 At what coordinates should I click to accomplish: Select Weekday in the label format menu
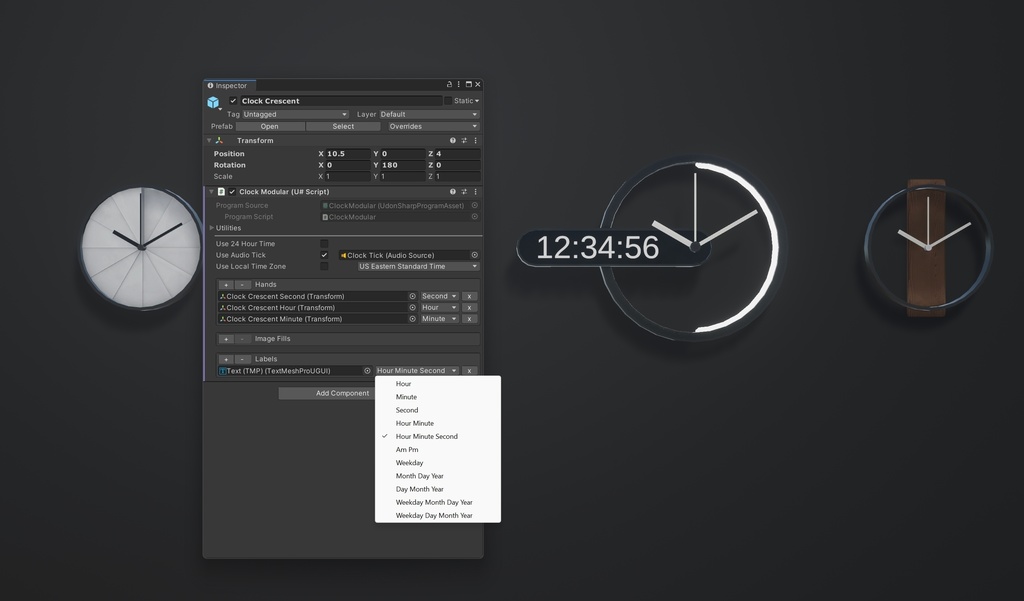410,462
